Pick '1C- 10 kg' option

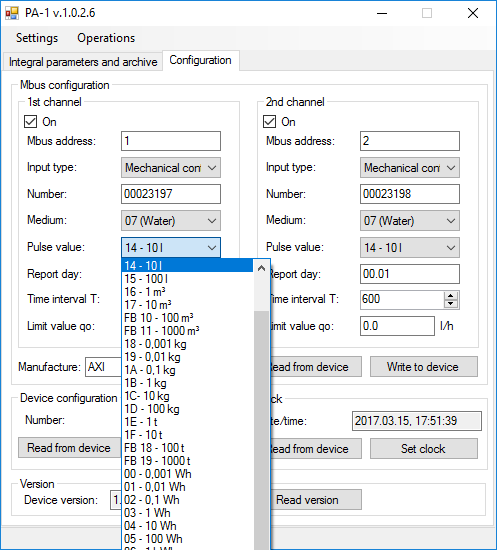click(x=187, y=396)
